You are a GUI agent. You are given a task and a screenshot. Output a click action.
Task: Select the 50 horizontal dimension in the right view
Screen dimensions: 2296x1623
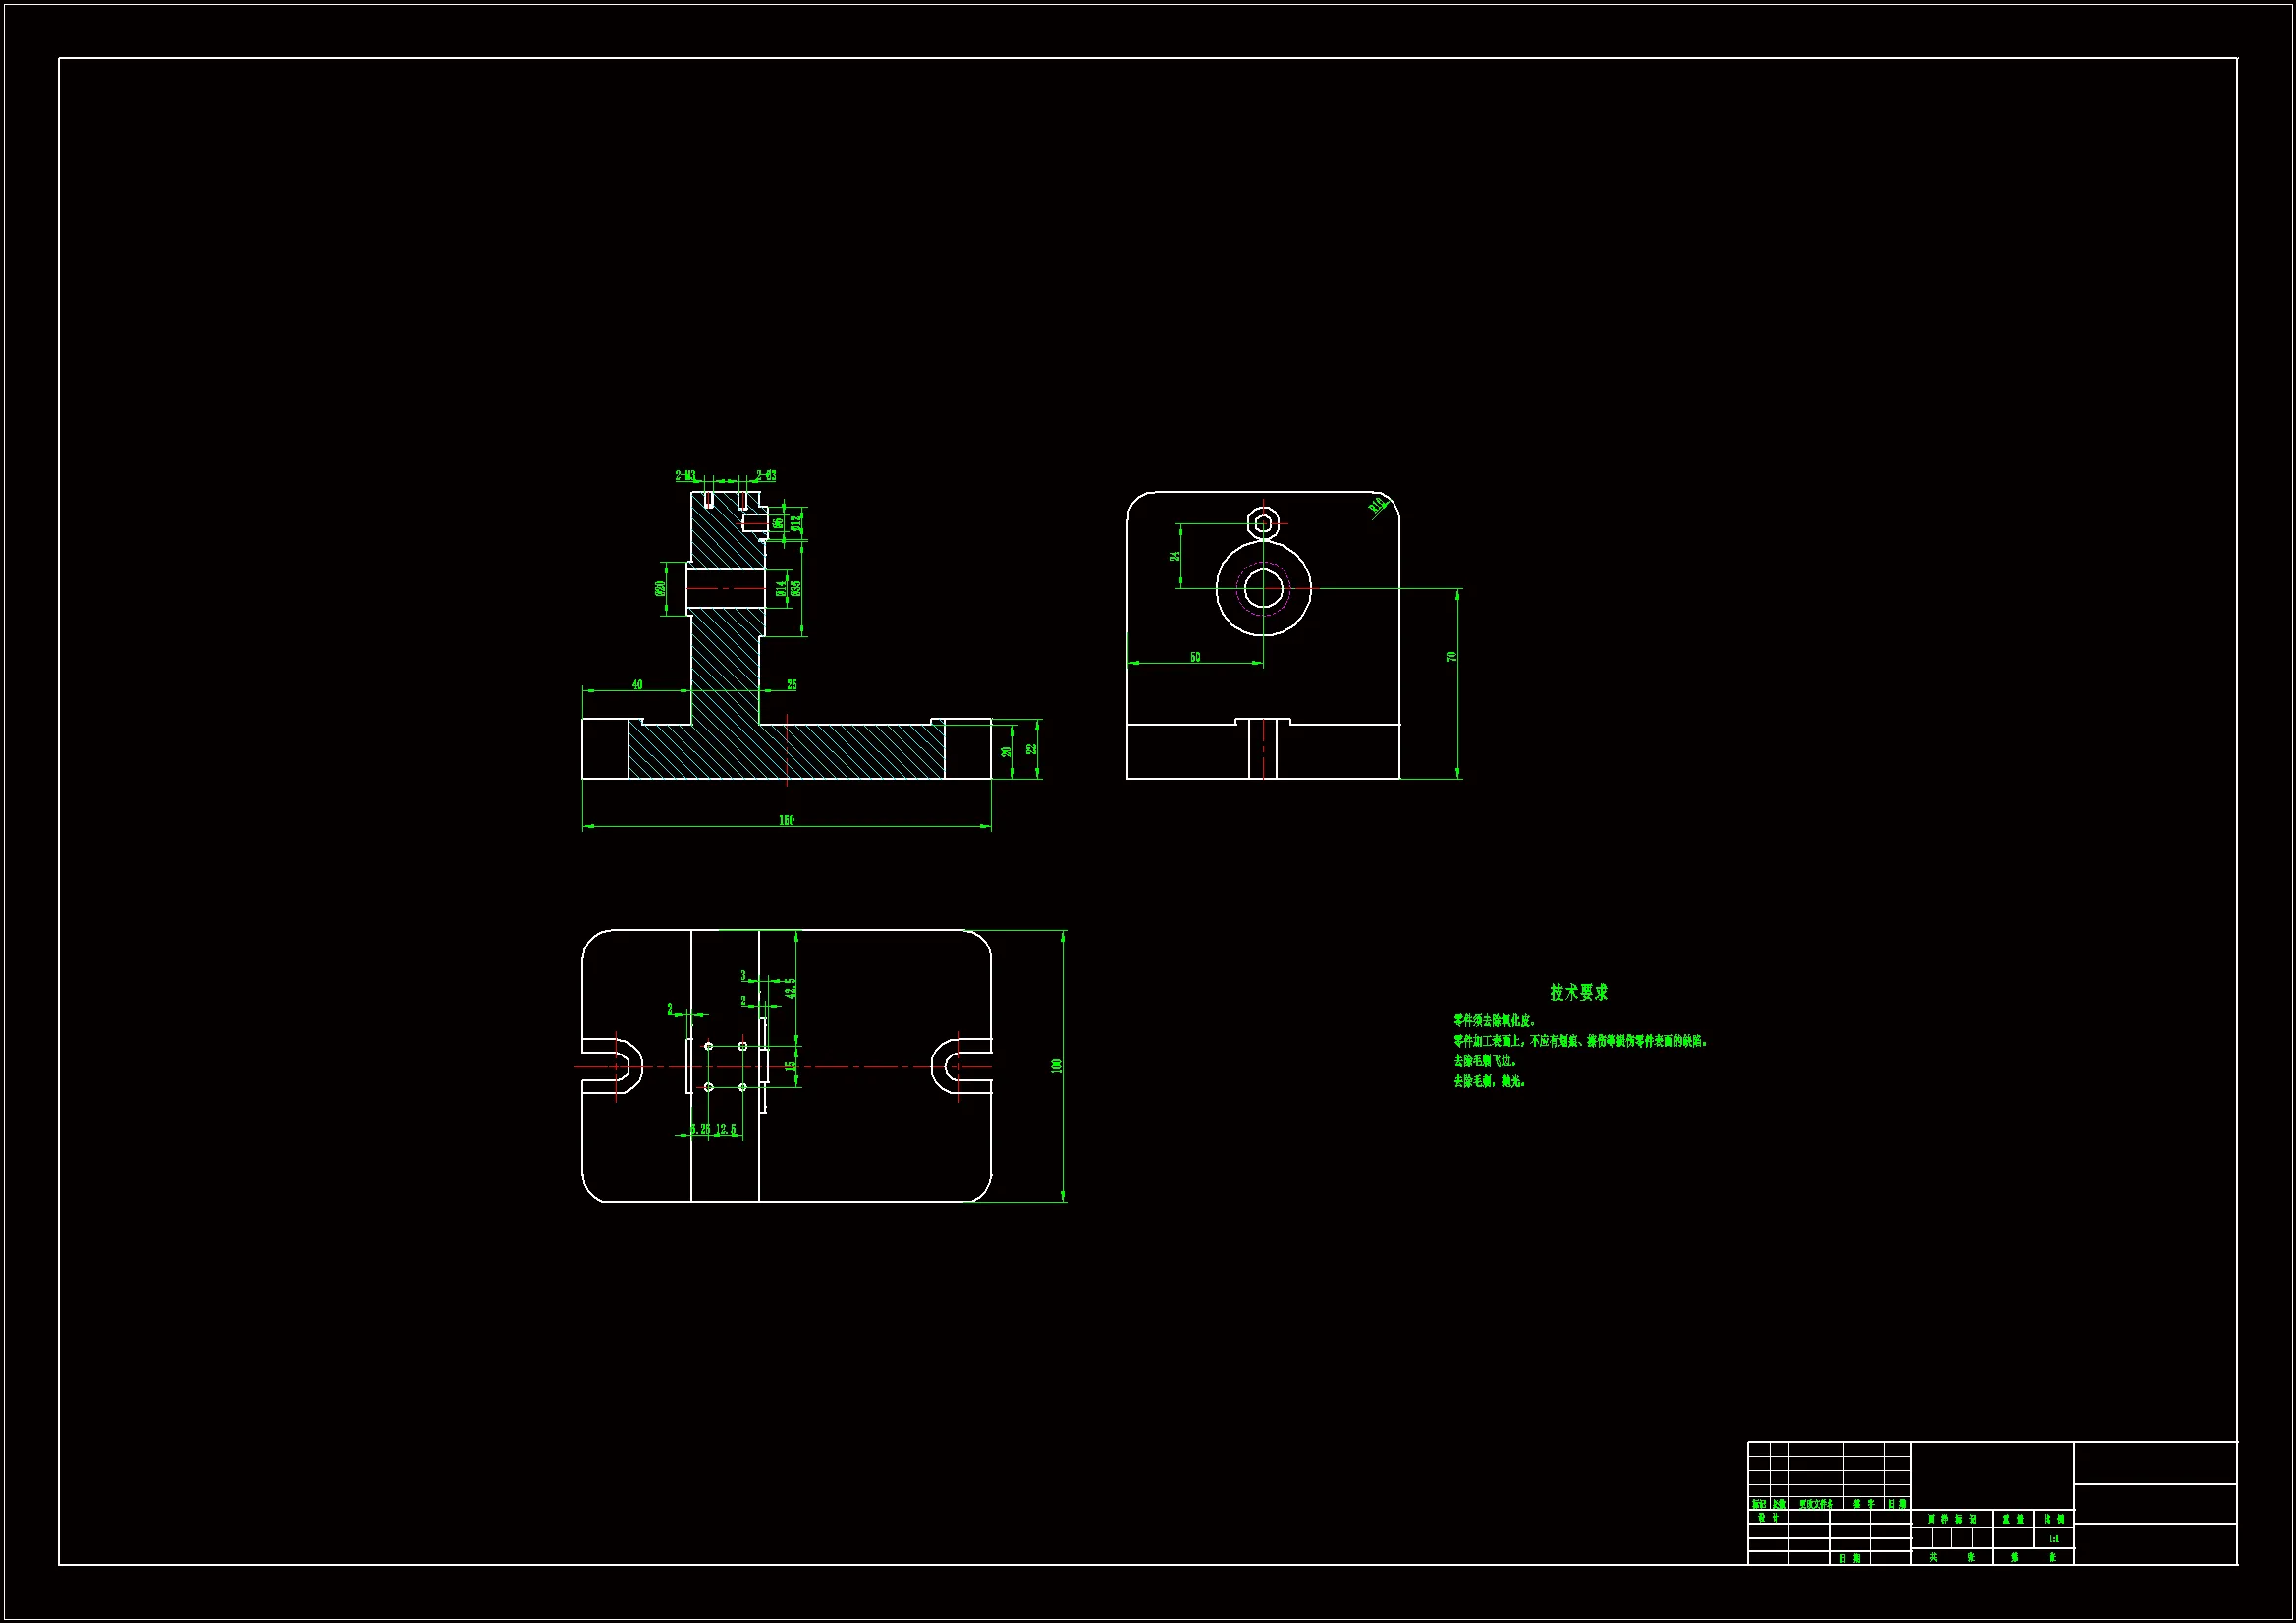click(1195, 657)
